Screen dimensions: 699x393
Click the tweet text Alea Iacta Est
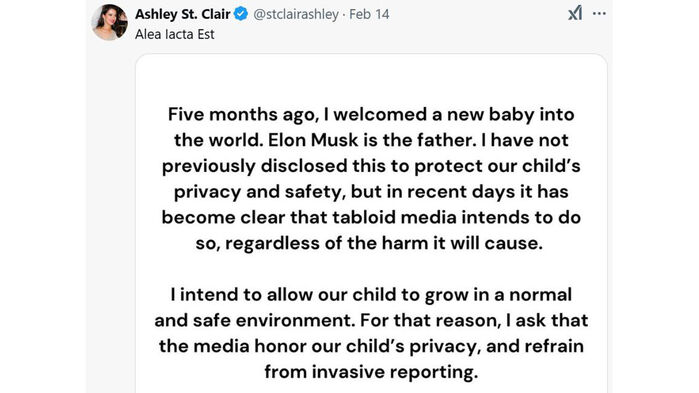pos(175,34)
